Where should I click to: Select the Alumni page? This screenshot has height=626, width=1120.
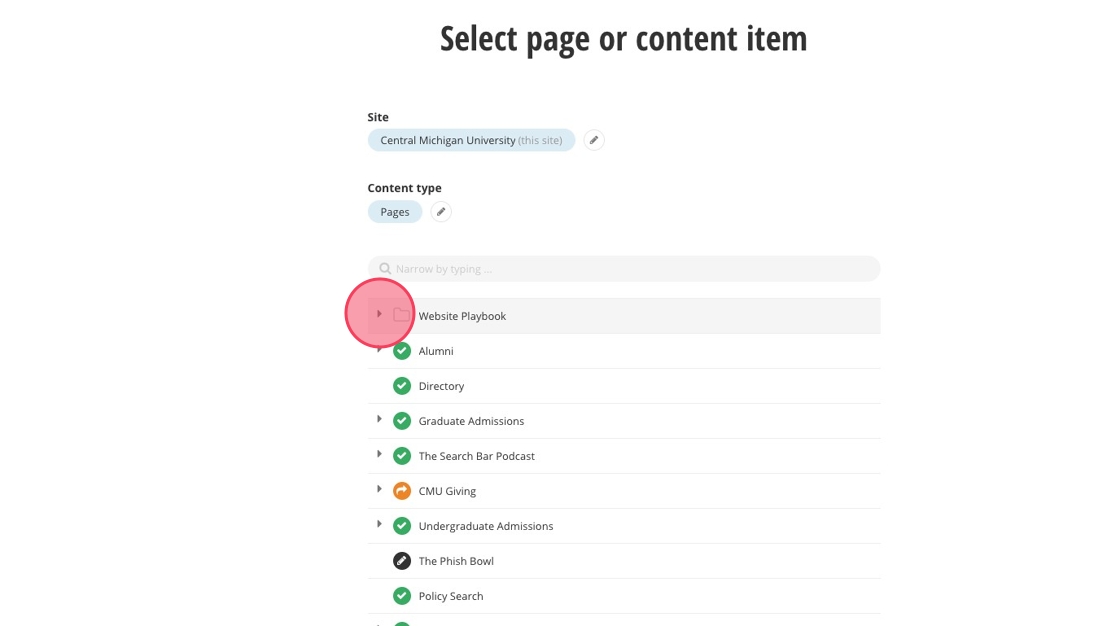(x=436, y=351)
